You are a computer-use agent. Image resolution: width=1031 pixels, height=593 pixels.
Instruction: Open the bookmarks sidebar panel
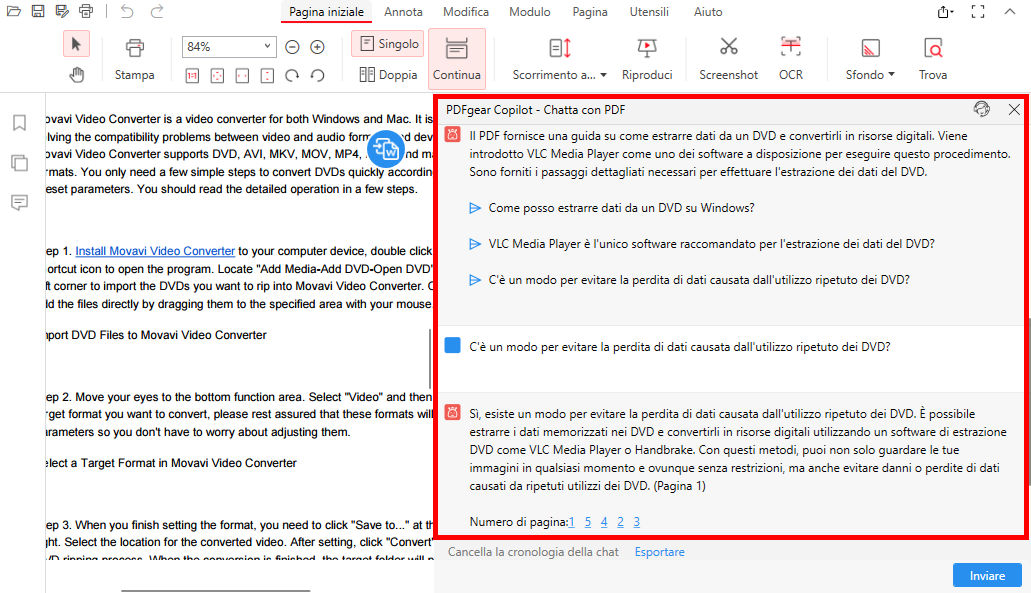tap(20, 123)
